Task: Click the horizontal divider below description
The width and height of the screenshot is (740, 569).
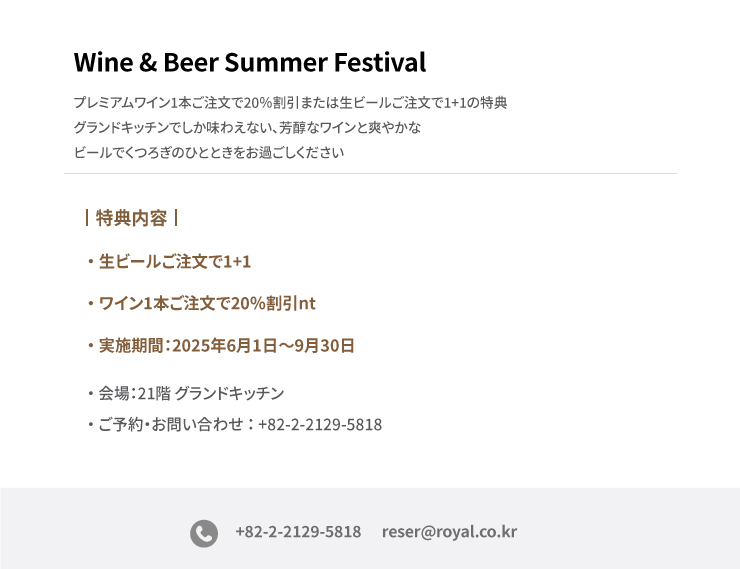Action: pyautogui.click(x=370, y=174)
